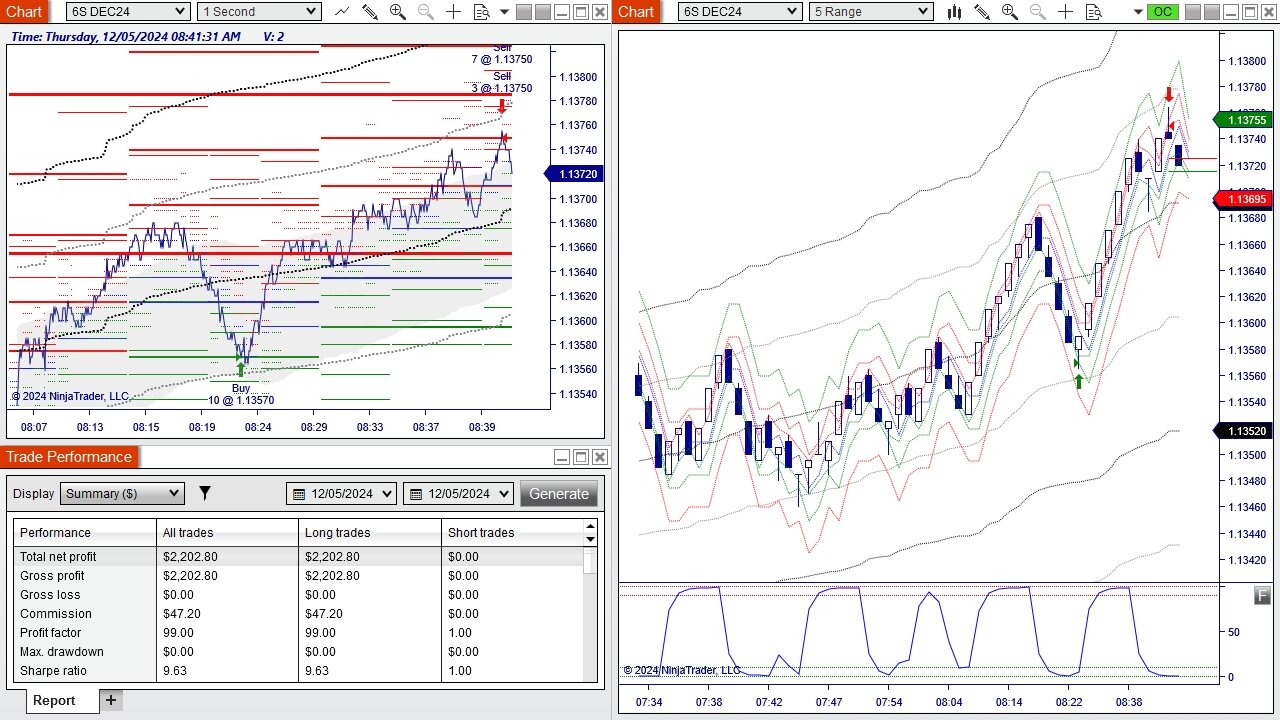Open chart style icon in left chart toolbar
This screenshot has width=1280, height=720.
point(342,11)
